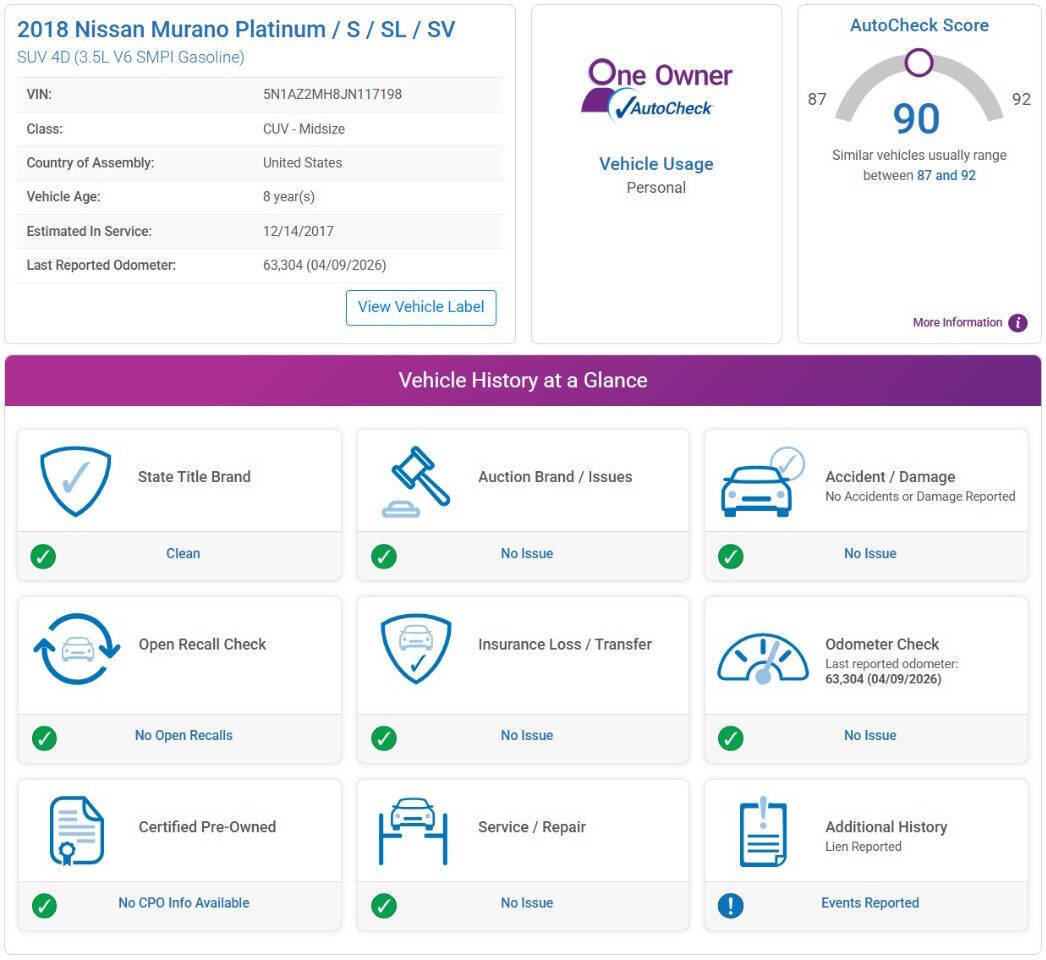Click the Certified Pre-Owned certificate icon
Image resolution: width=1046 pixels, height=960 pixels.
tap(76, 831)
